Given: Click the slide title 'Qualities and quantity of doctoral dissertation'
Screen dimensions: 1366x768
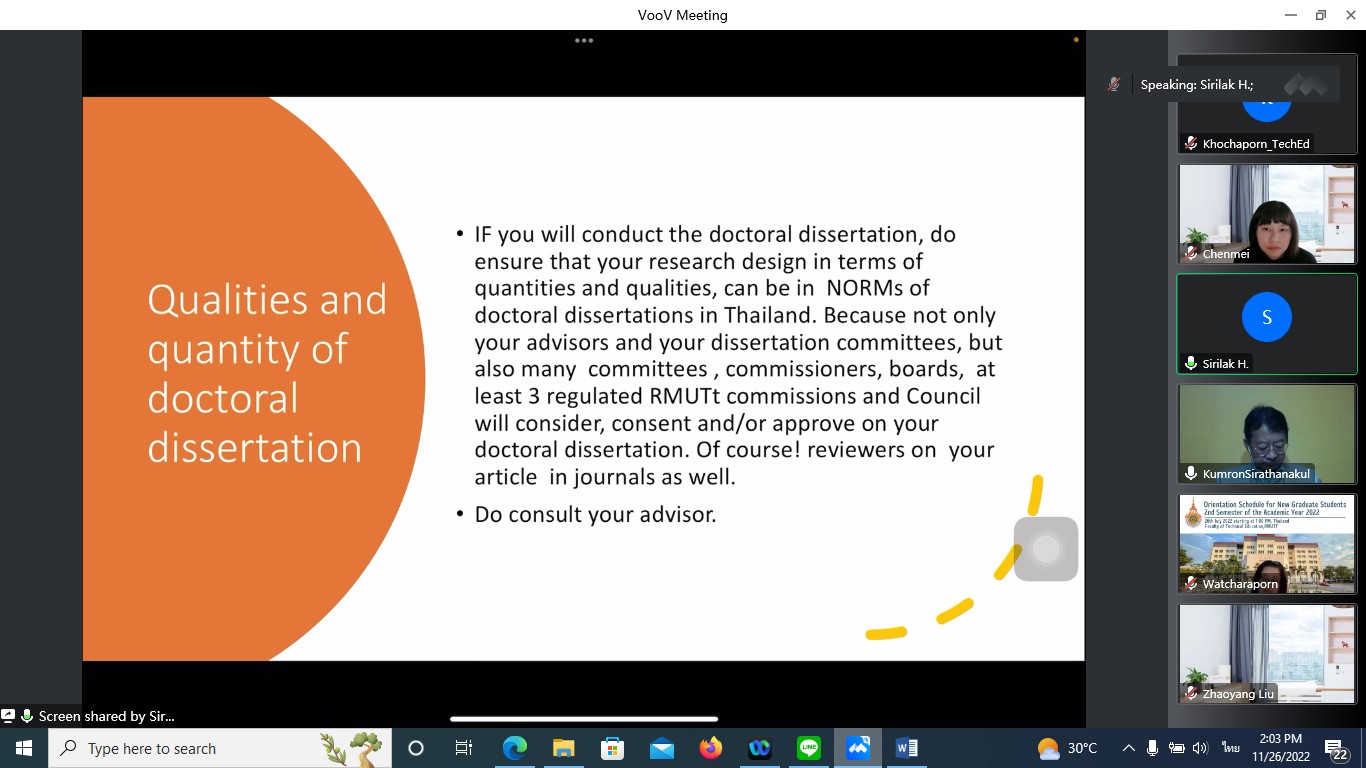Looking at the screenshot, I should (267, 373).
